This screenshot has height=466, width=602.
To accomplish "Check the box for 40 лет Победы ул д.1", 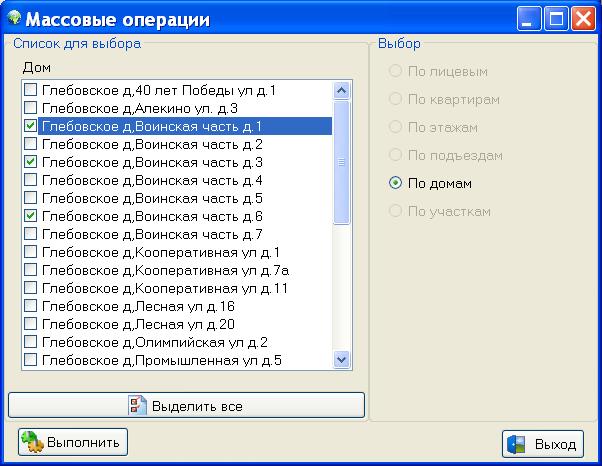I will (30, 90).
